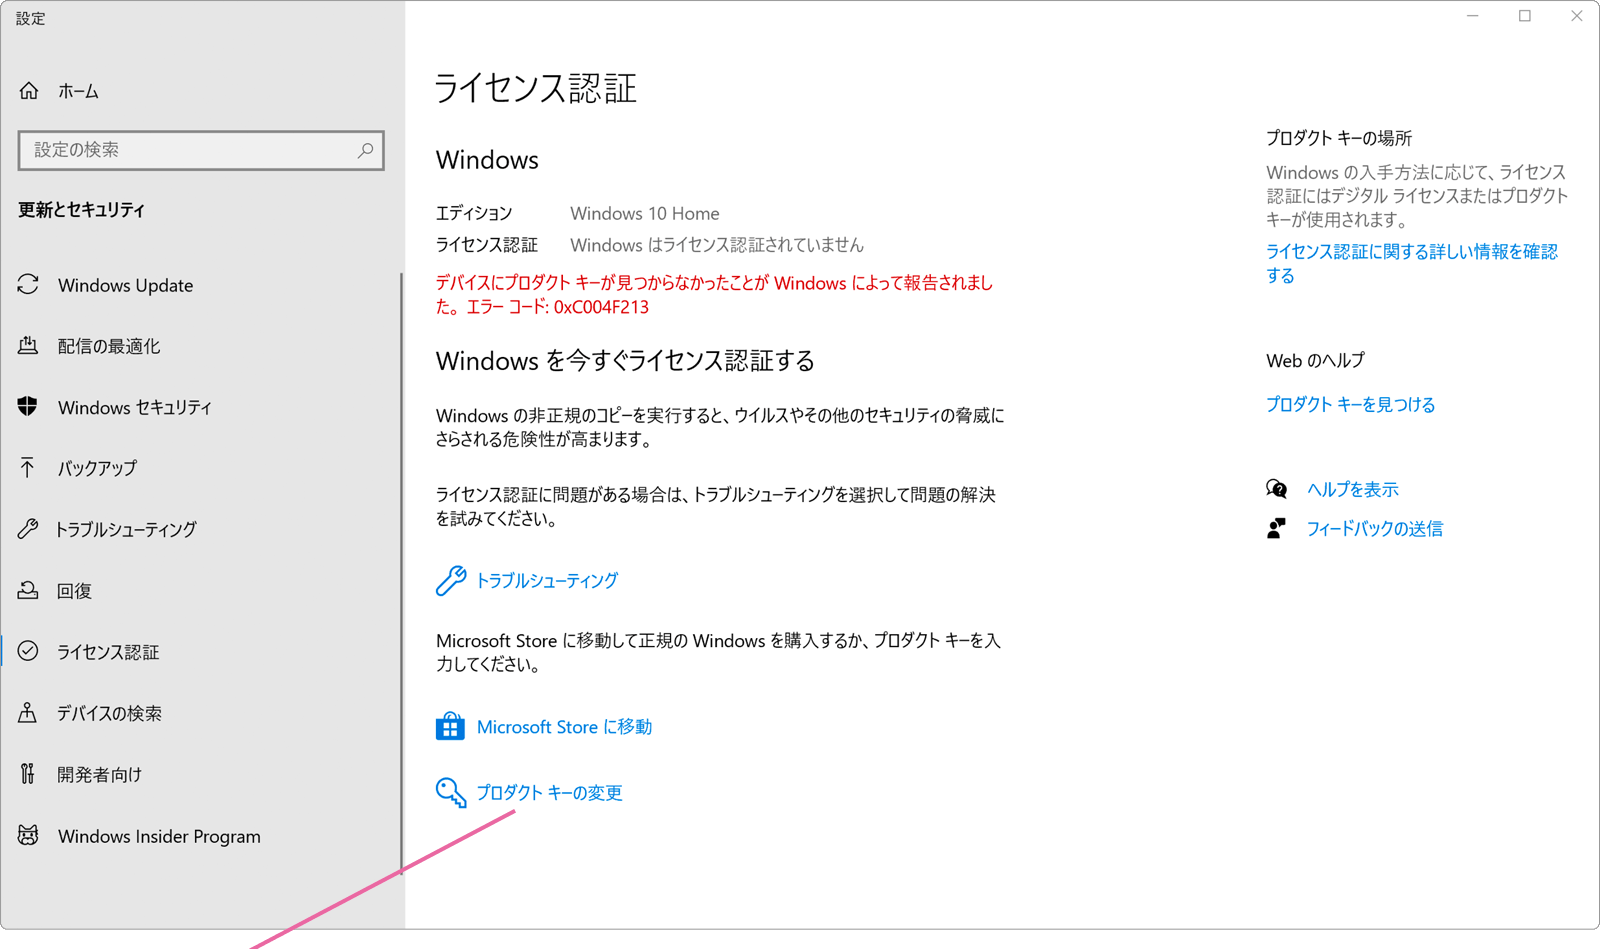Open デバイスの検索 page

109,713
